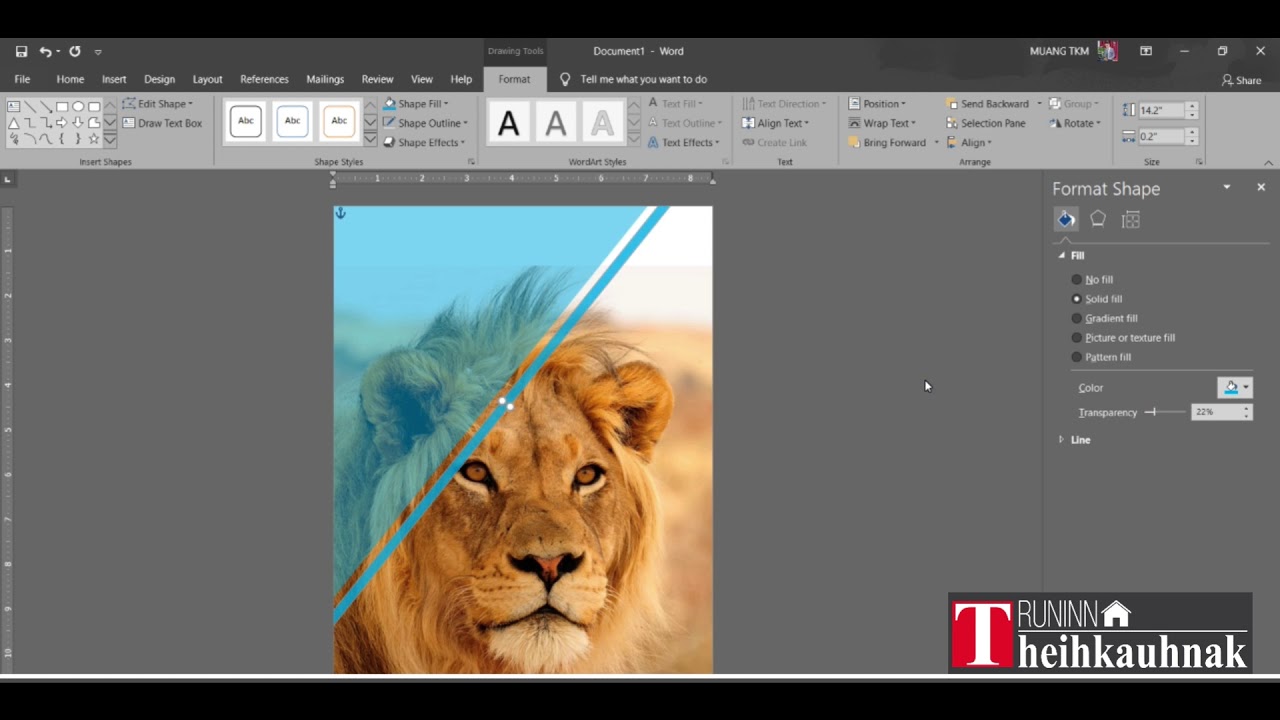Image resolution: width=1280 pixels, height=720 pixels.
Task: Choose the orange outlined Abc shape style
Action: coord(339,121)
